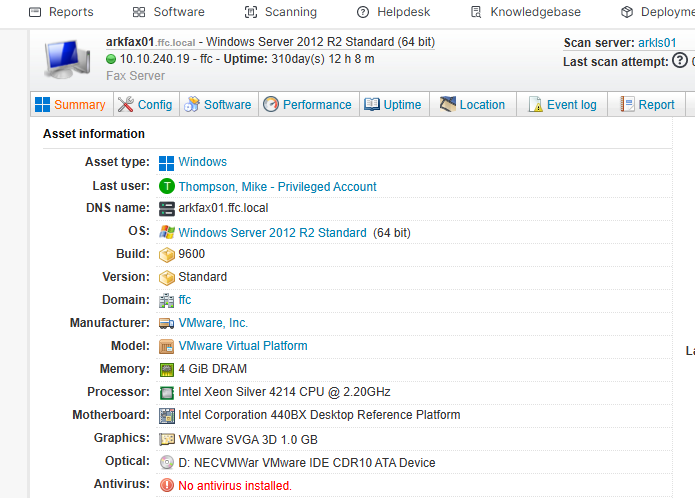Open the Scanning menu
Image resolution: width=695 pixels, height=498 pixels.
(280, 12)
